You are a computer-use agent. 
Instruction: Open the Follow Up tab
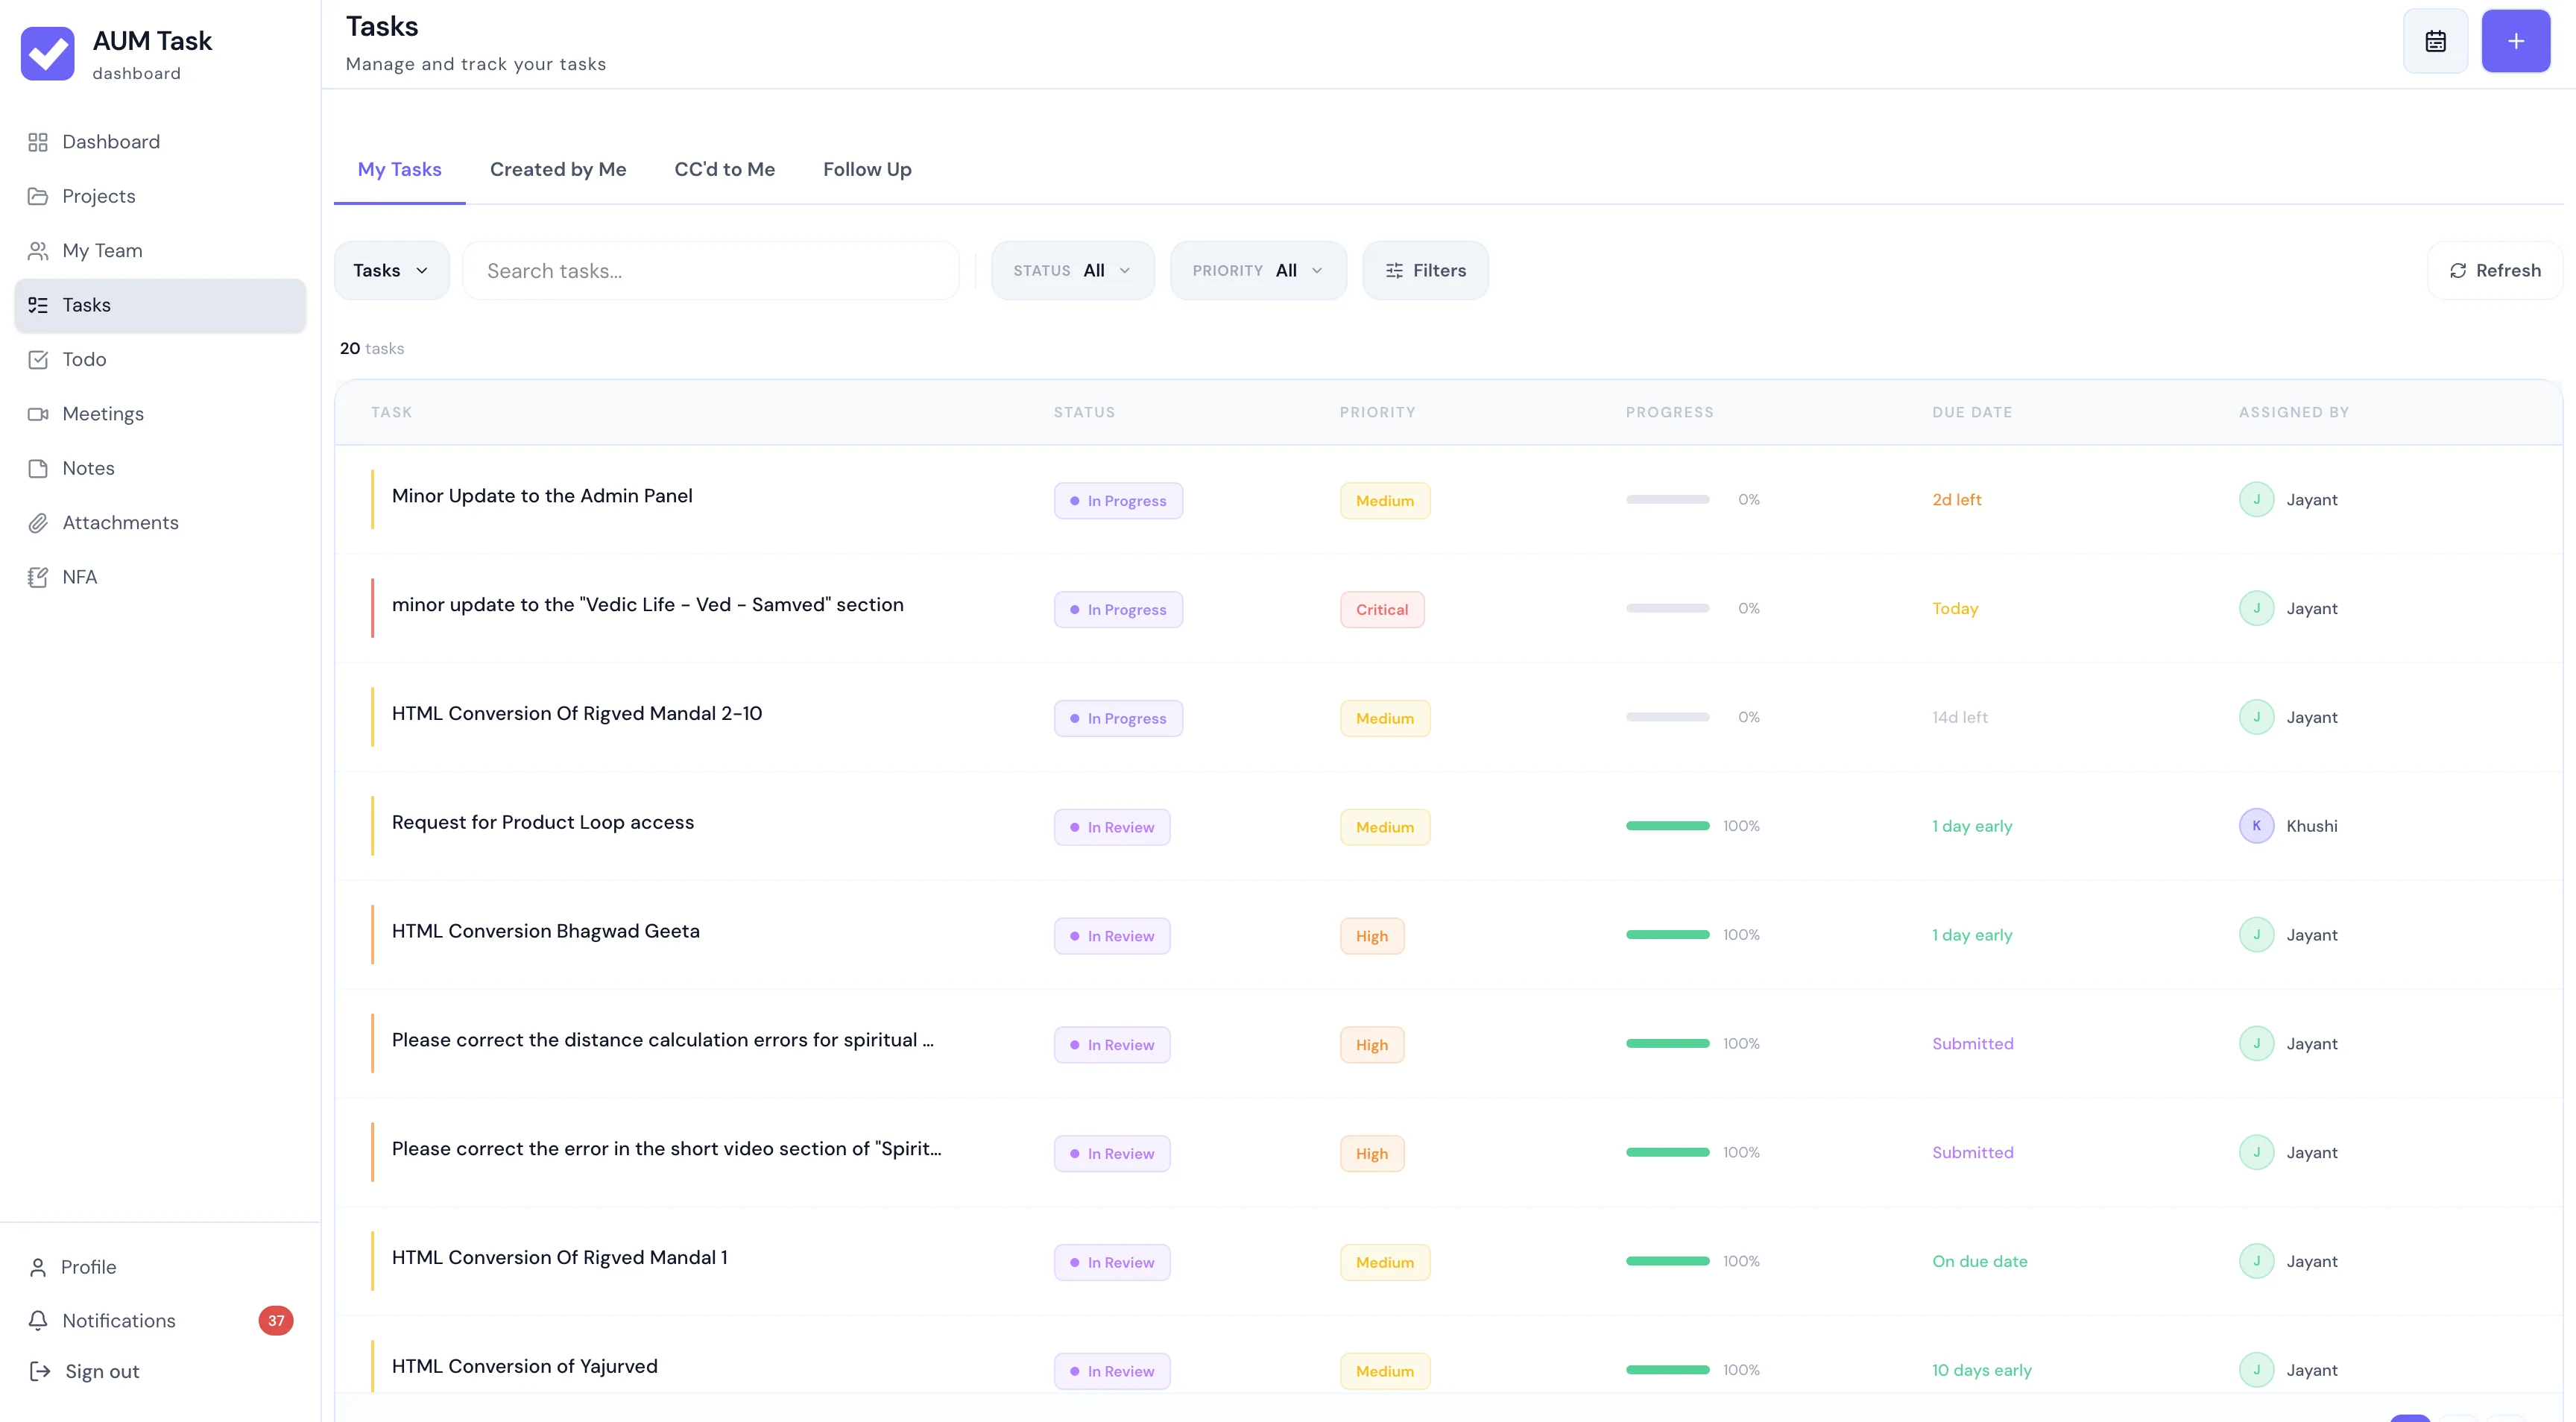[867, 170]
